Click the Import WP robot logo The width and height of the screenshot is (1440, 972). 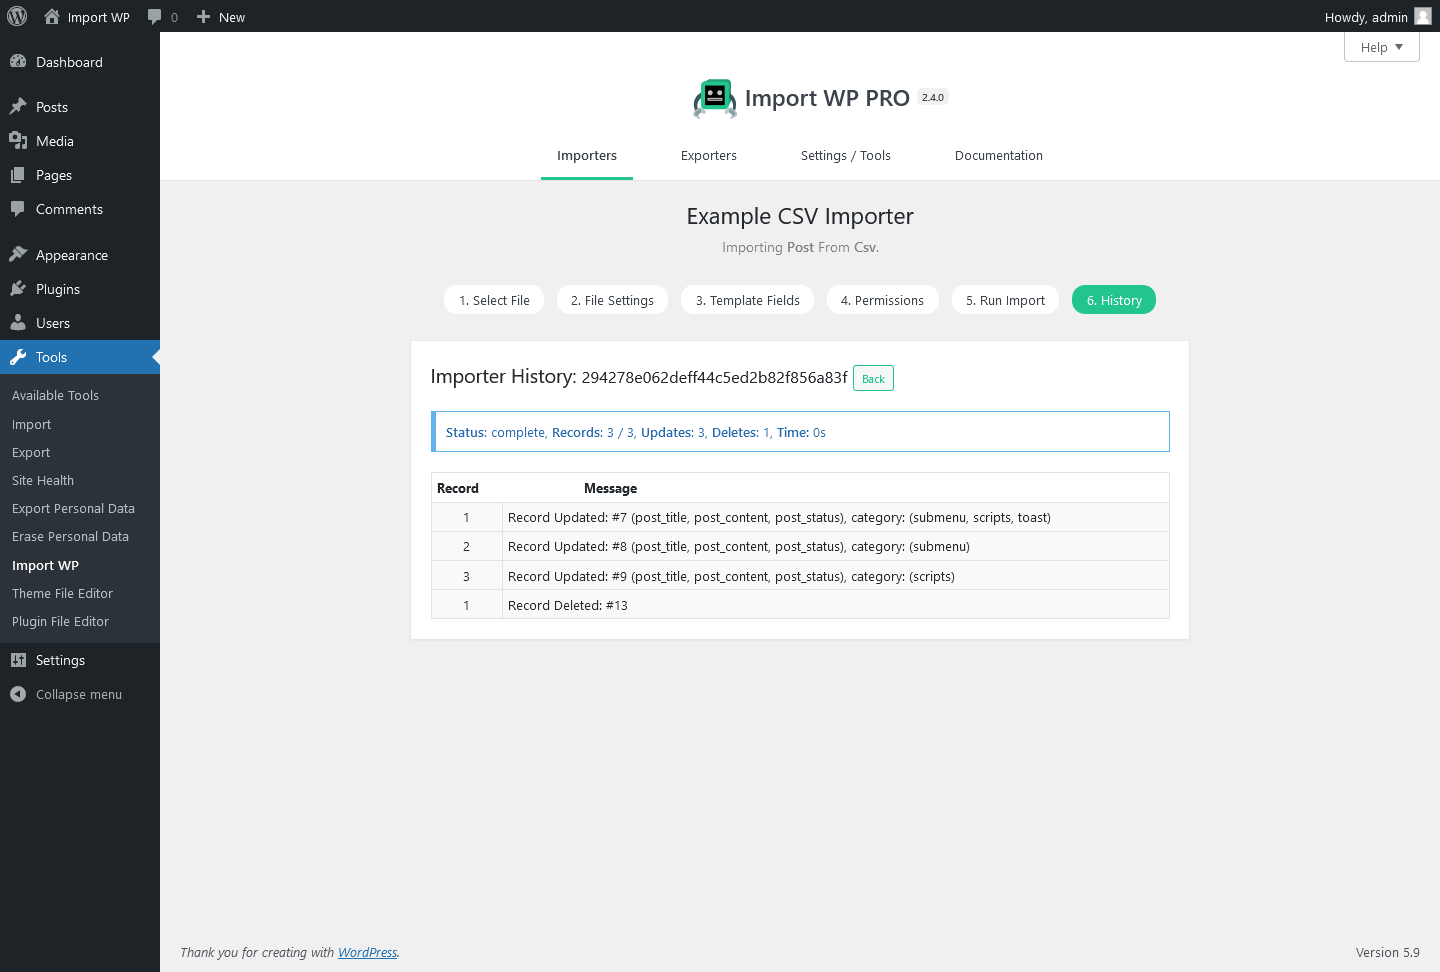(x=716, y=97)
